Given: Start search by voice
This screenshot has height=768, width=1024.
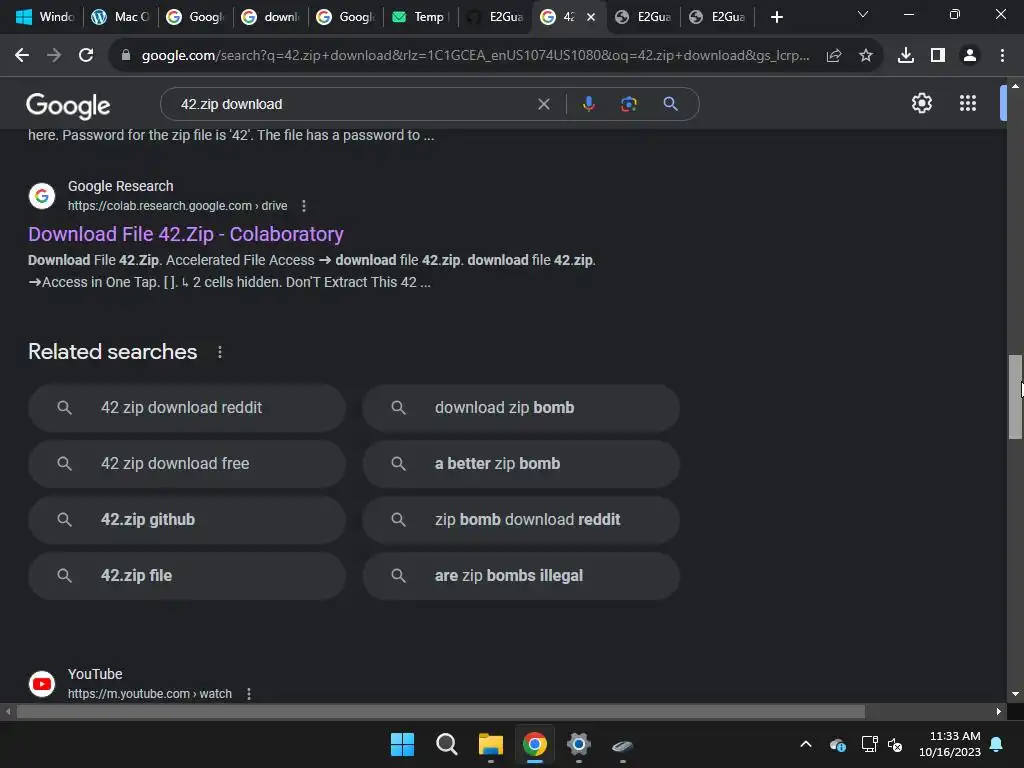Looking at the screenshot, I should coord(588,104).
